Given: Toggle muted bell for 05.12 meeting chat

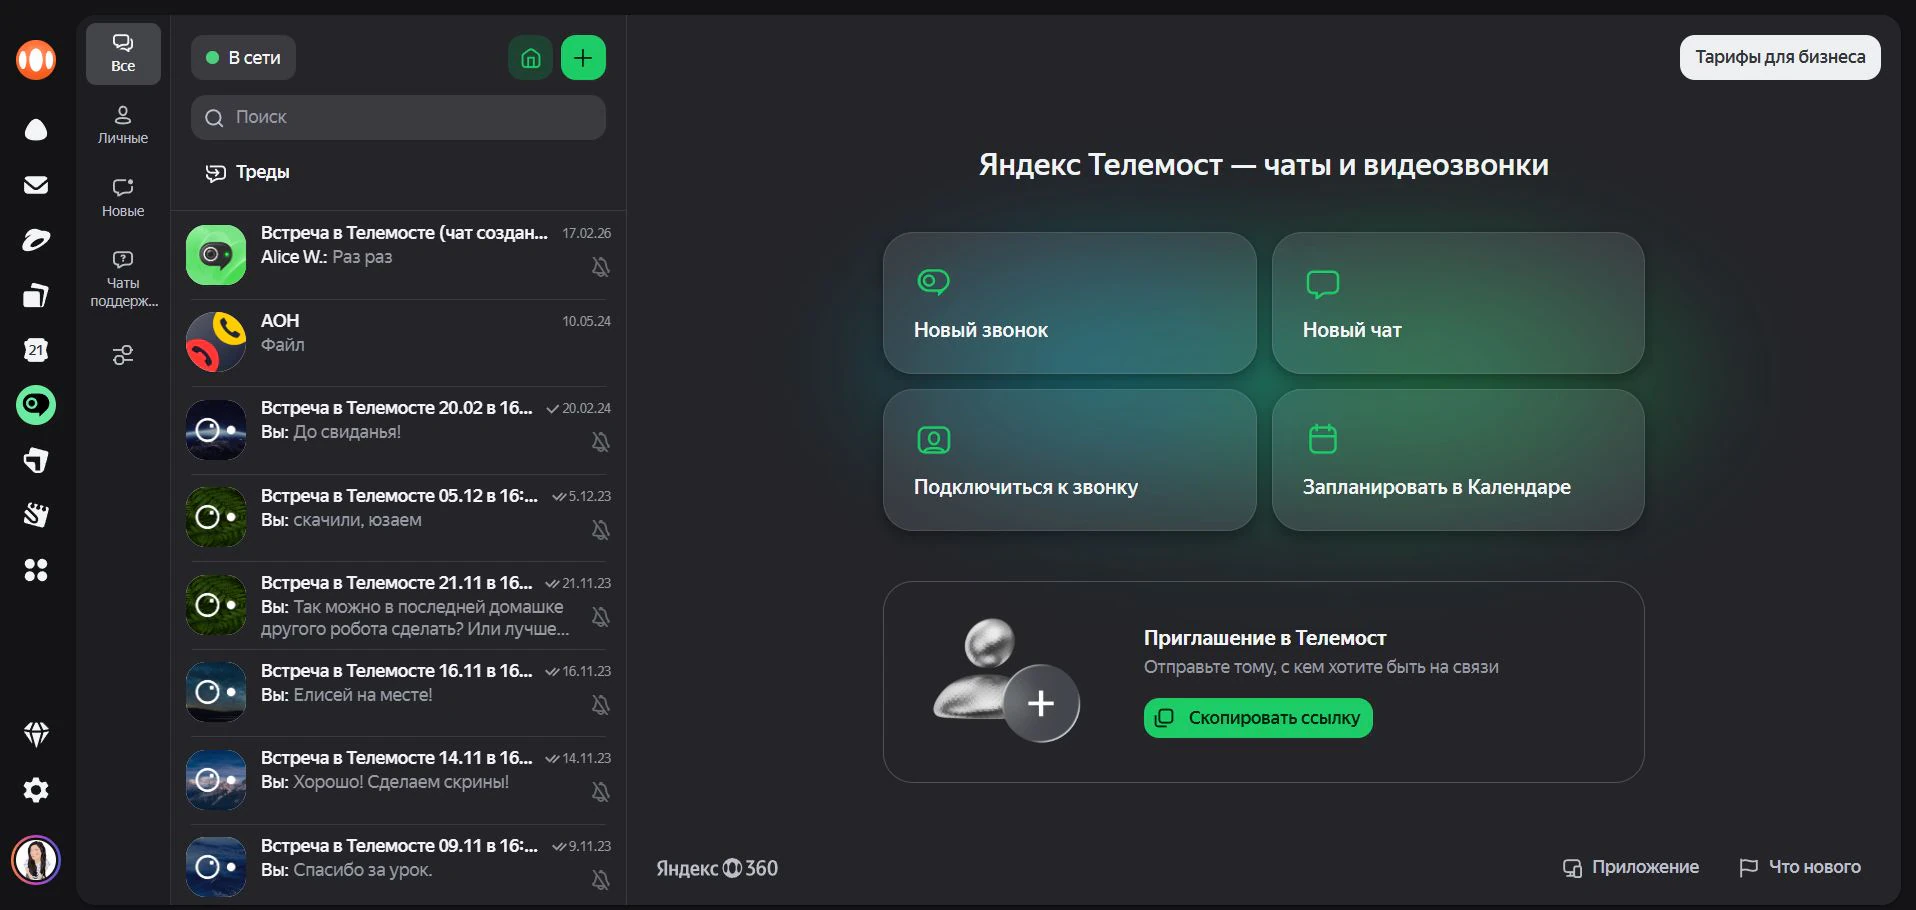Looking at the screenshot, I should pos(601,530).
